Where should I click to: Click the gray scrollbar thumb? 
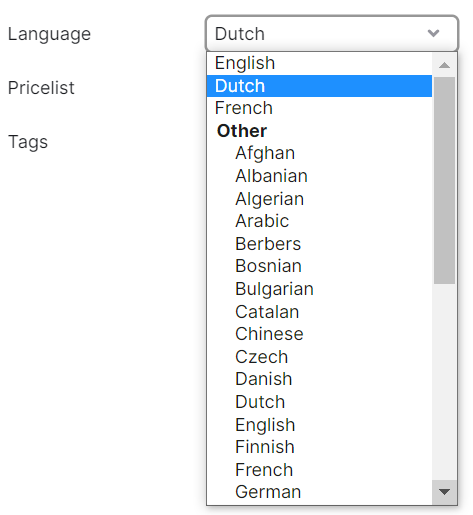click(x=444, y=180)
